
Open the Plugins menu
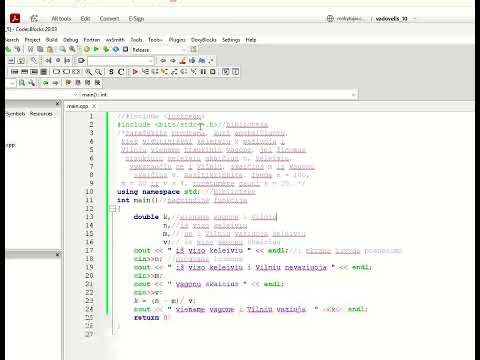(177, 40)
